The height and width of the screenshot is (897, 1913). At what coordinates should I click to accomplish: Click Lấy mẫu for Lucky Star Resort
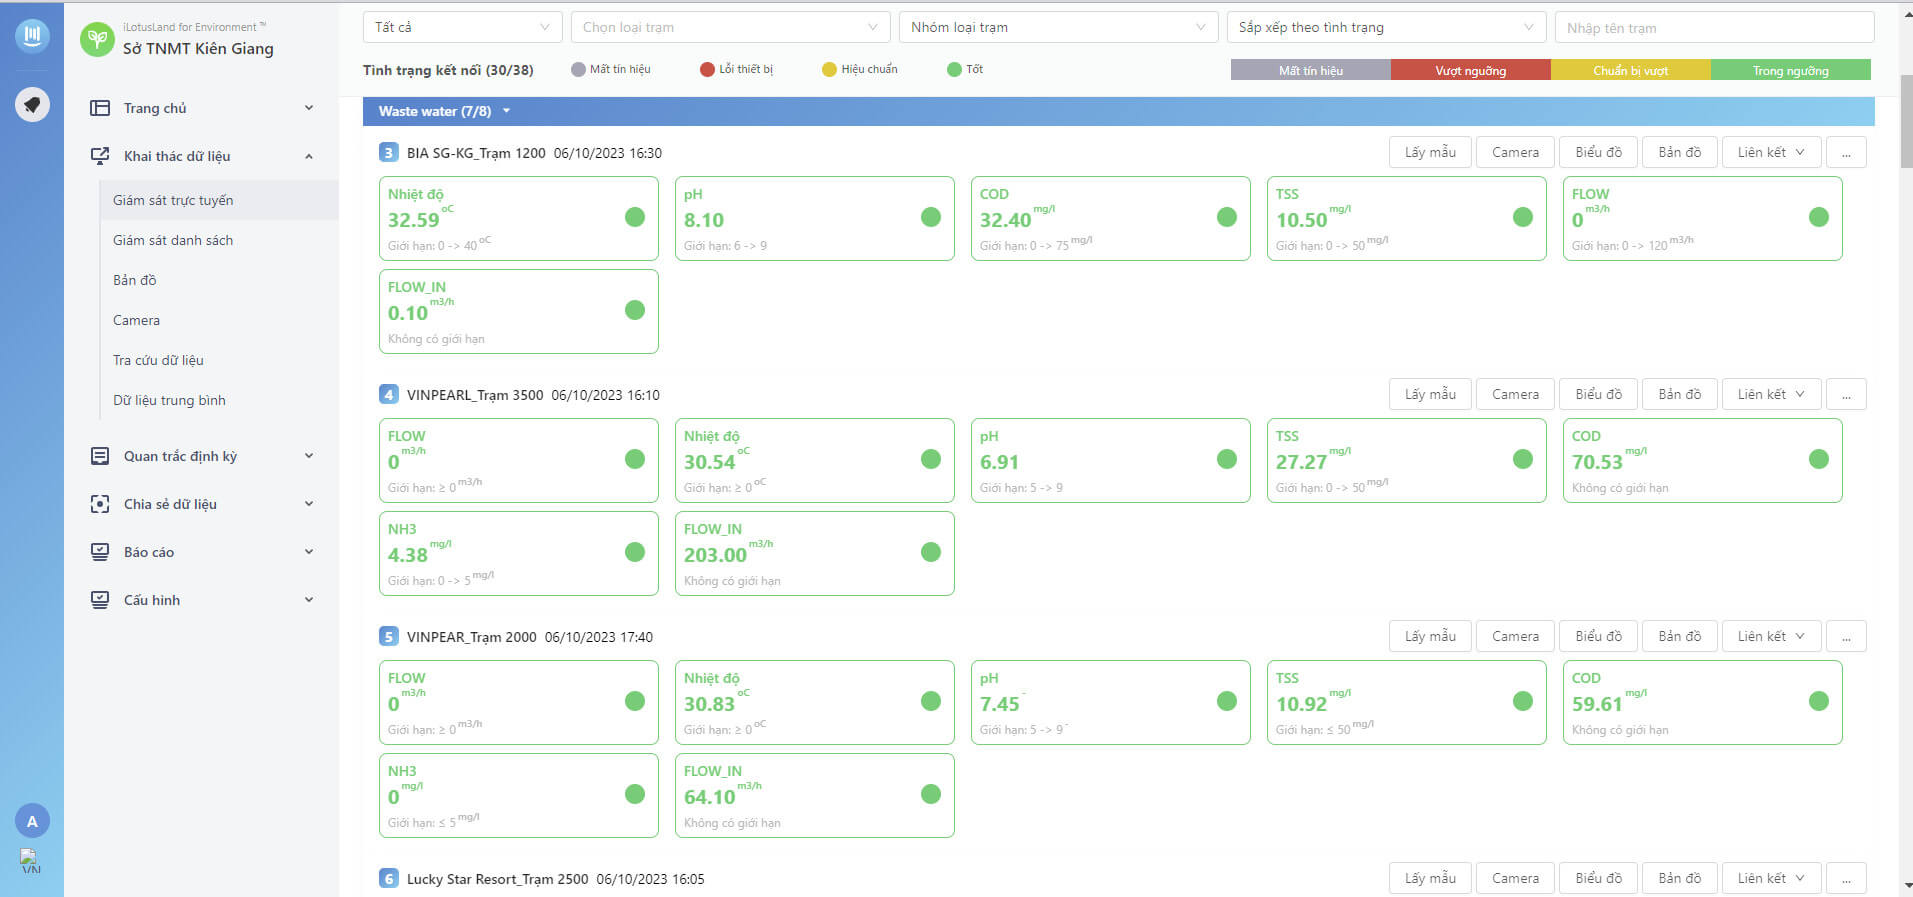tap(1430, 878)
